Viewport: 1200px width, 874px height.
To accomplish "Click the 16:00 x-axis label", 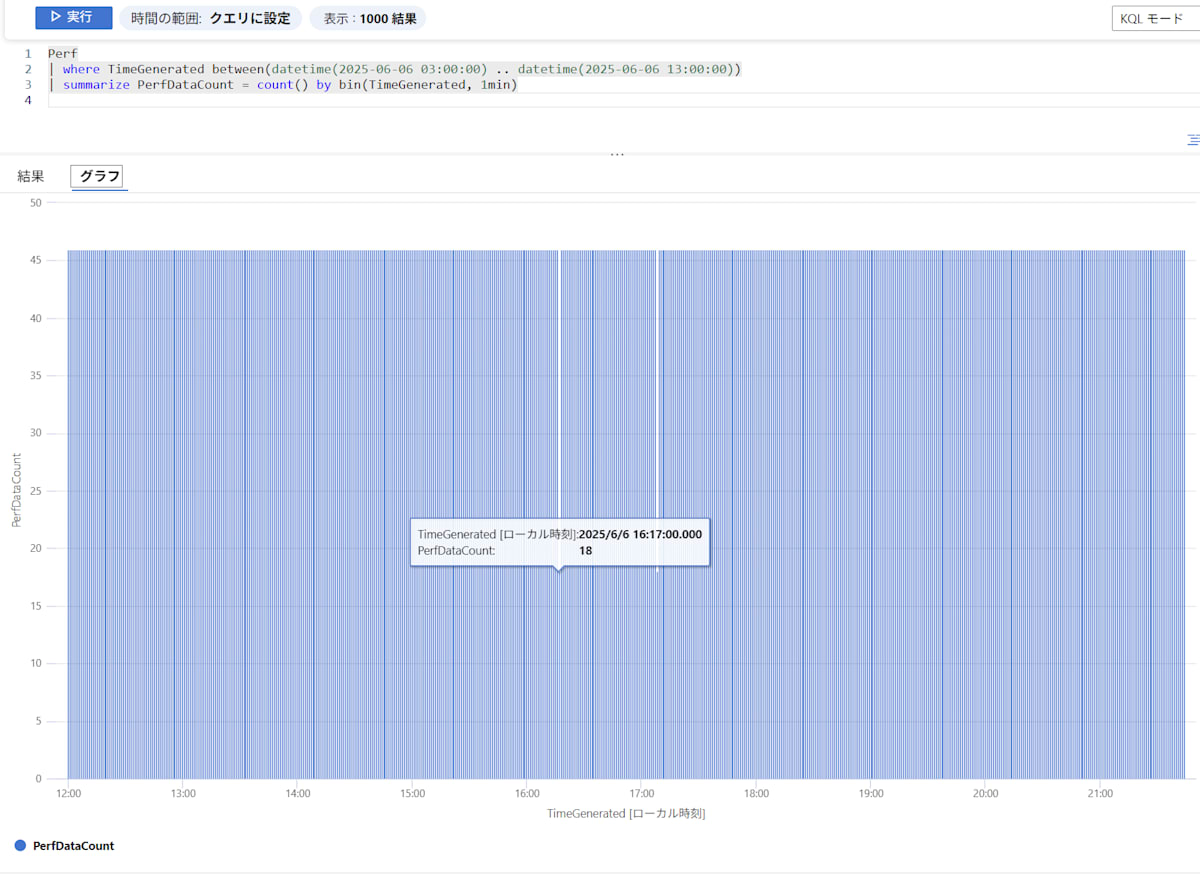I will tap(527, 794).
